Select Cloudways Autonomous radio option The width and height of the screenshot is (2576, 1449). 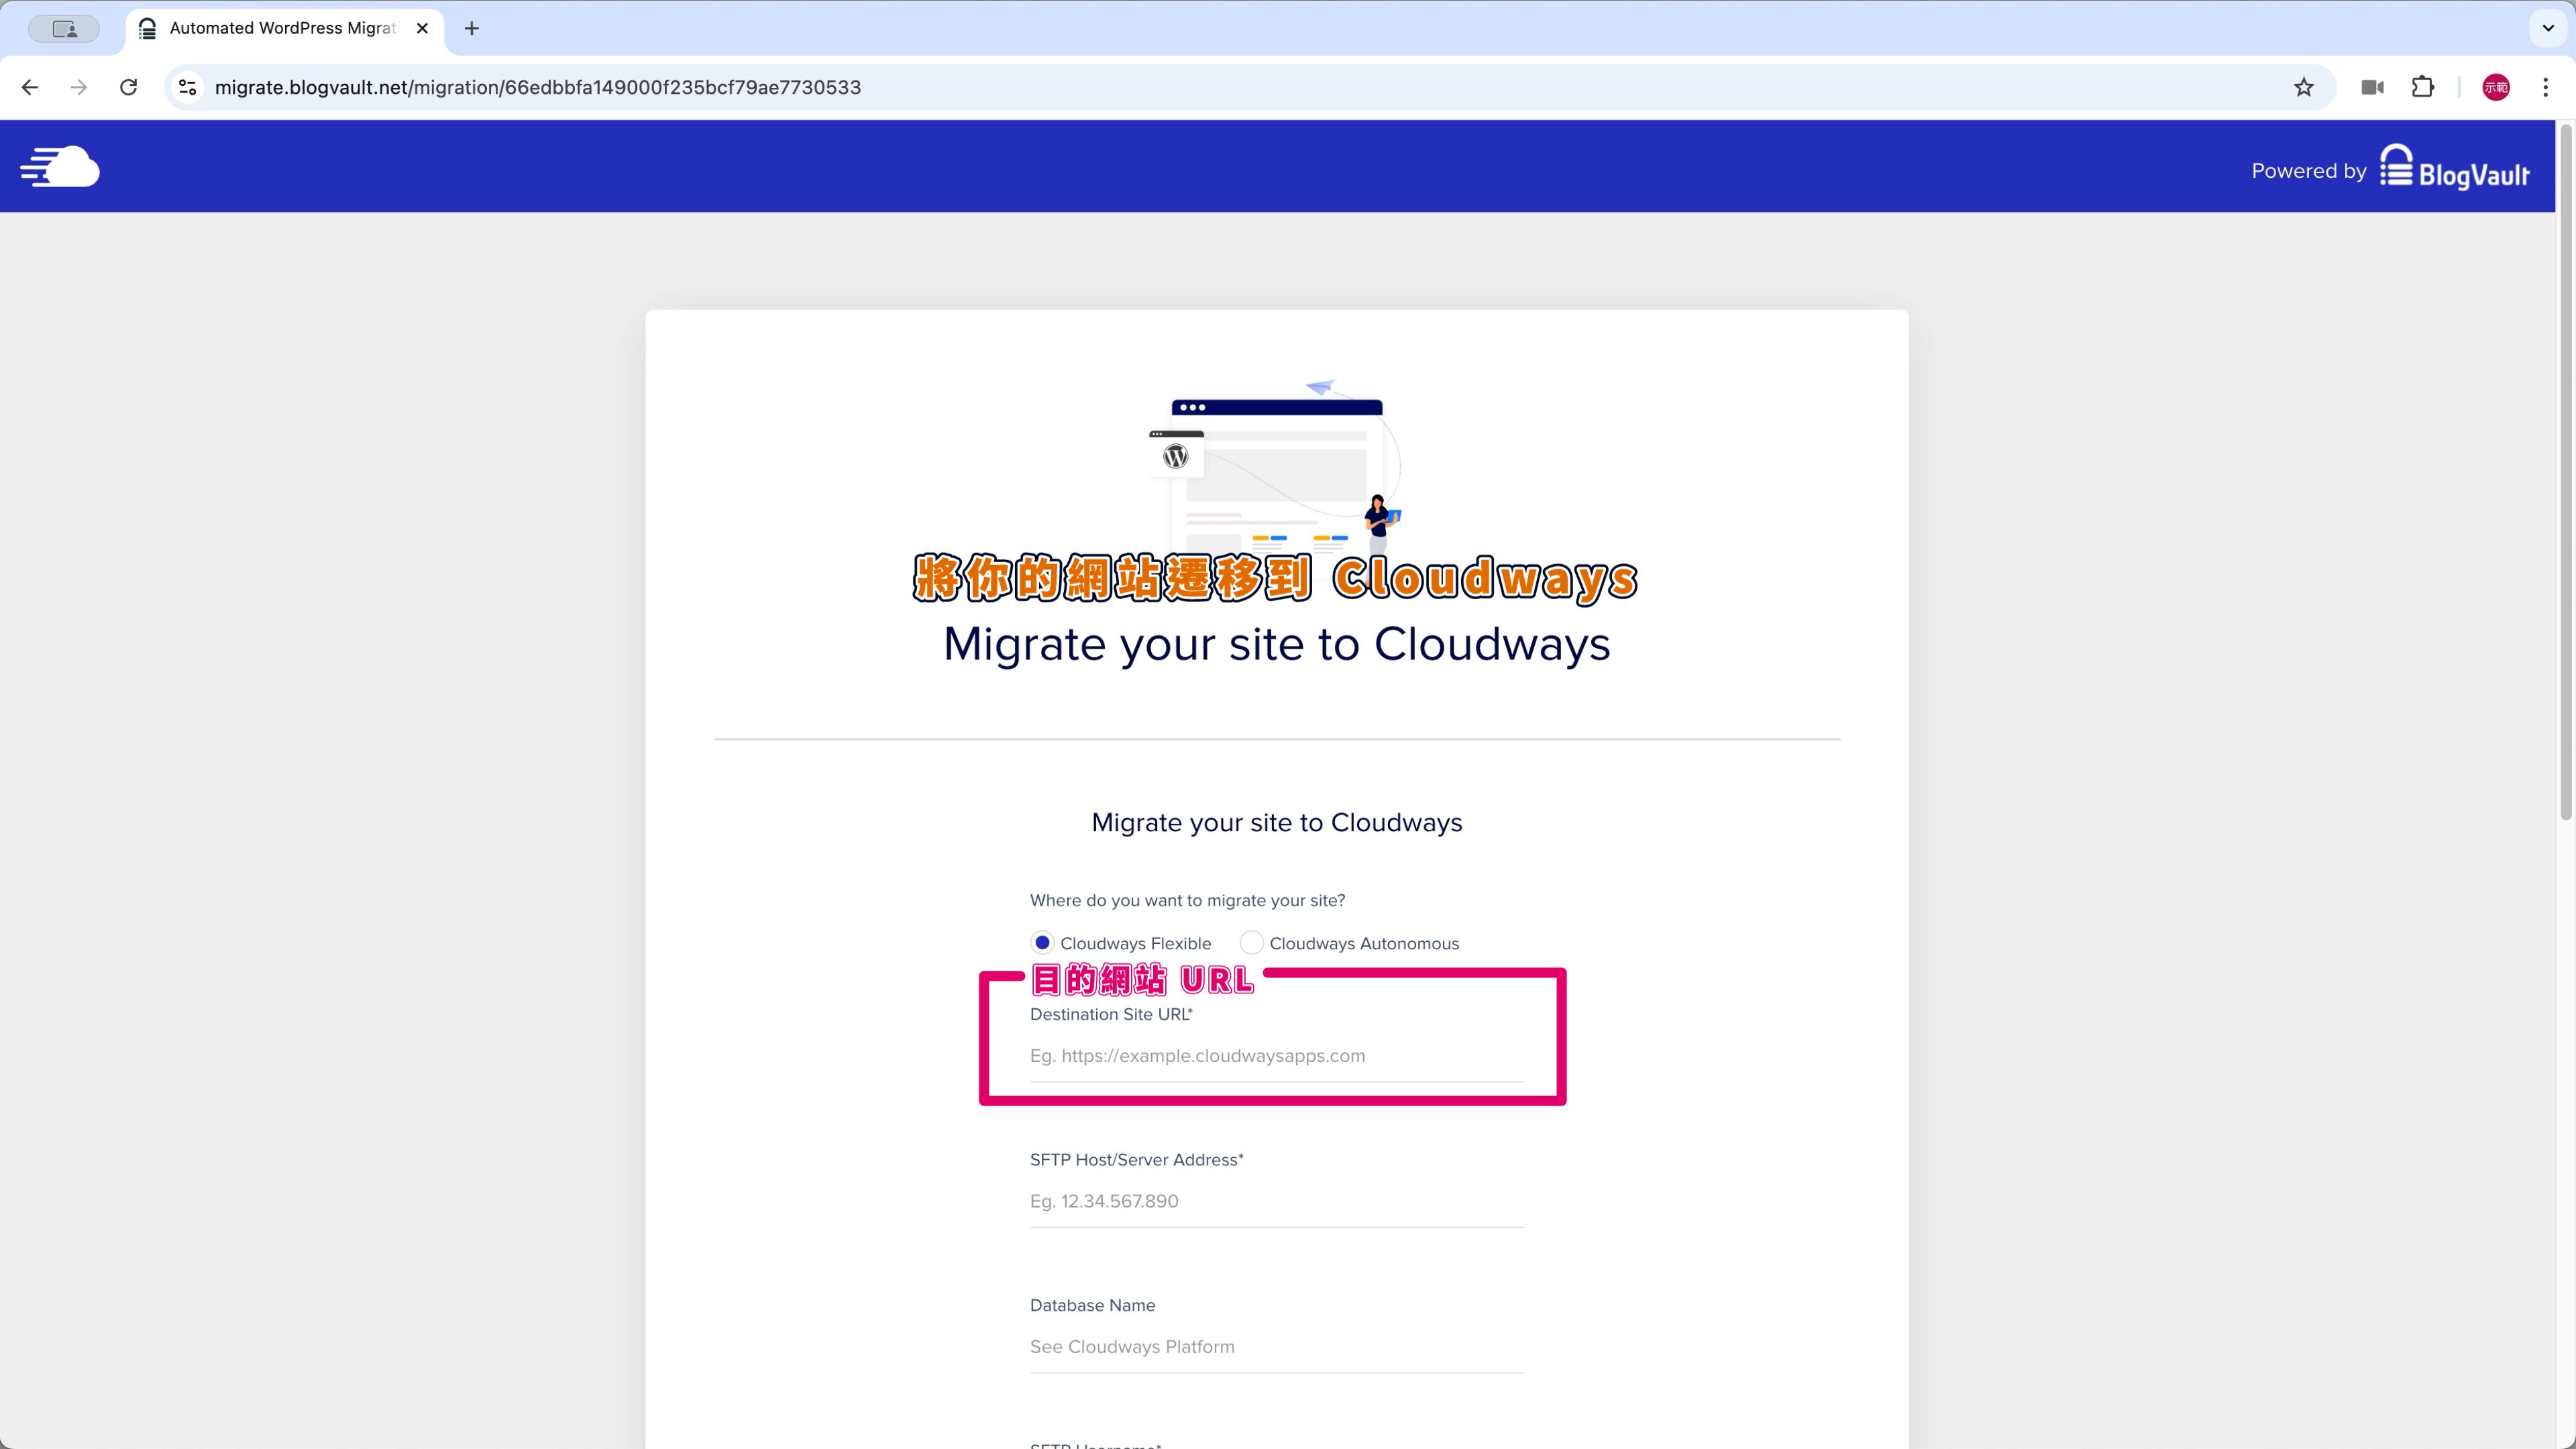tap(1251, 943)
